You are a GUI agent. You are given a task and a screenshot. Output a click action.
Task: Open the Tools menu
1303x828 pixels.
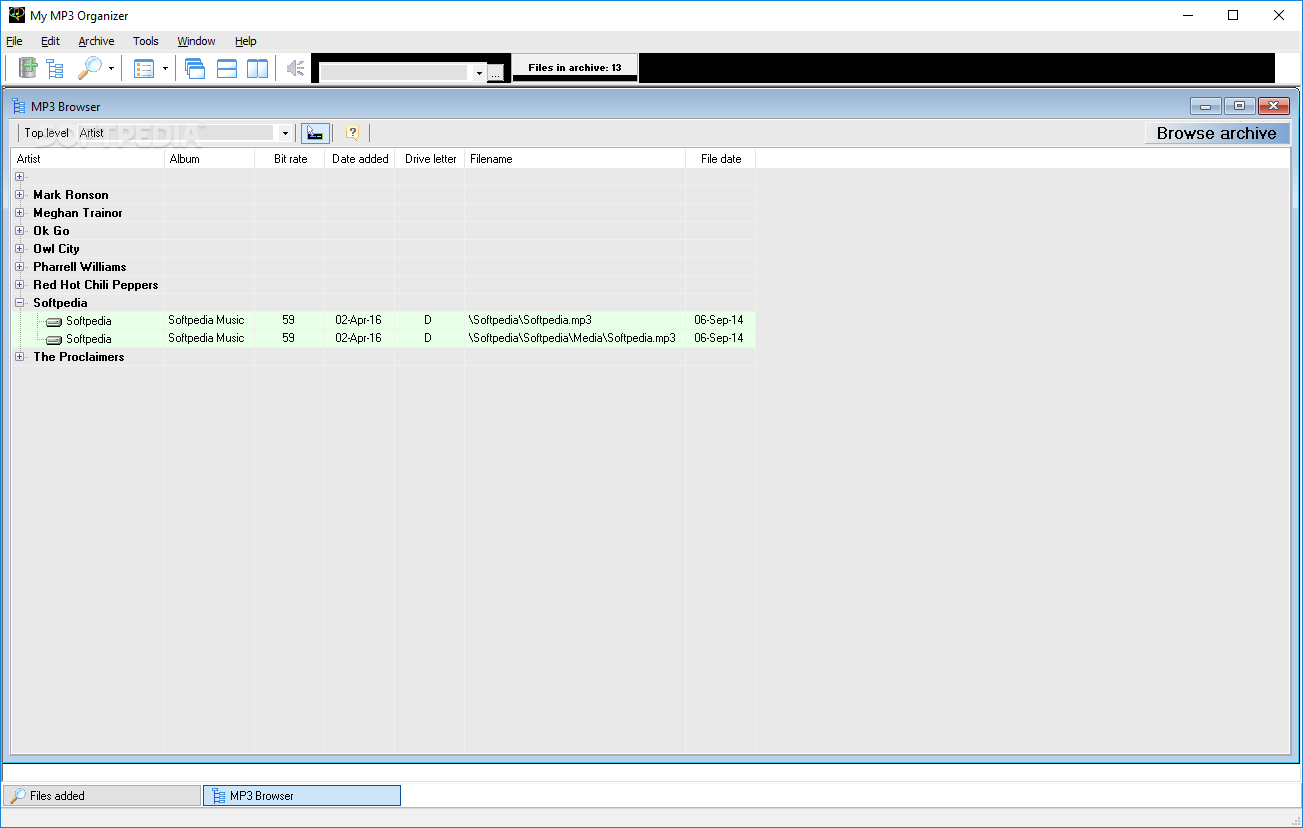click(x=146, y=41)
